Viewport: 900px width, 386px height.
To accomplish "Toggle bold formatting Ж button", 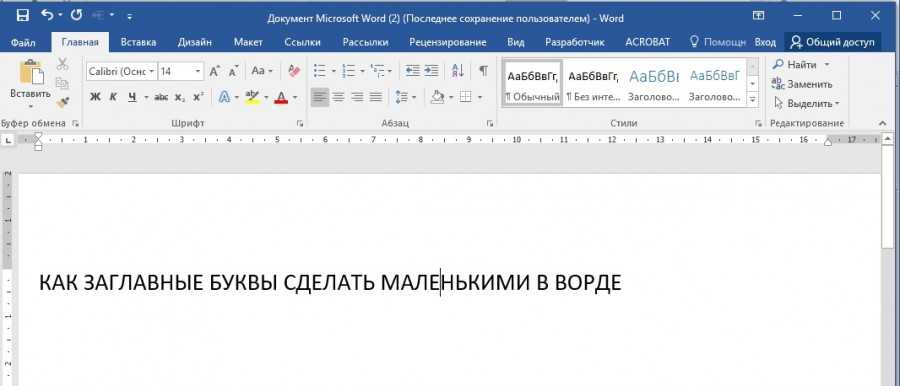I will coord(95,97).
